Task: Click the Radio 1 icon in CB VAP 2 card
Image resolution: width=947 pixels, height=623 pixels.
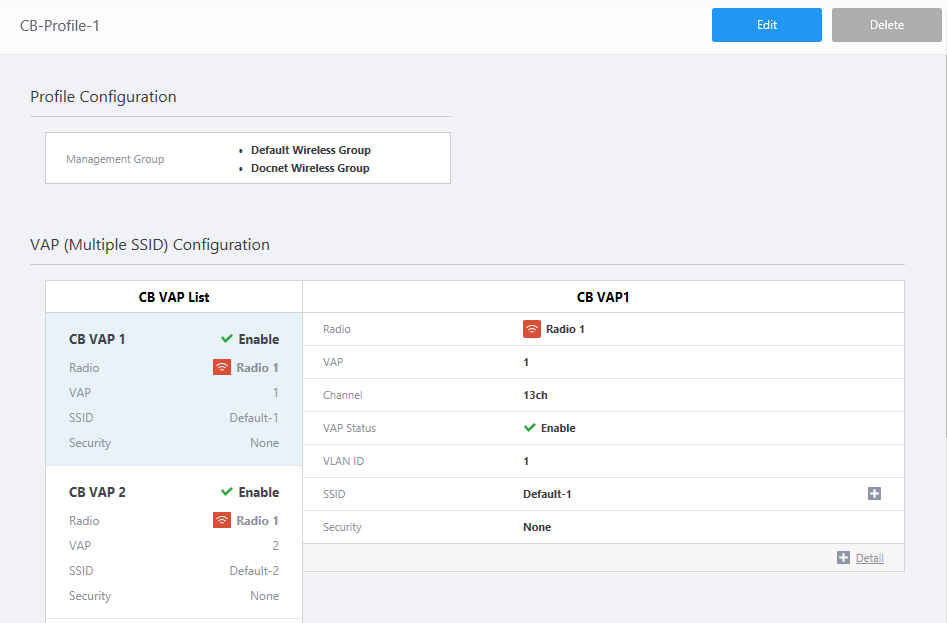Action: tap(222, 520)
